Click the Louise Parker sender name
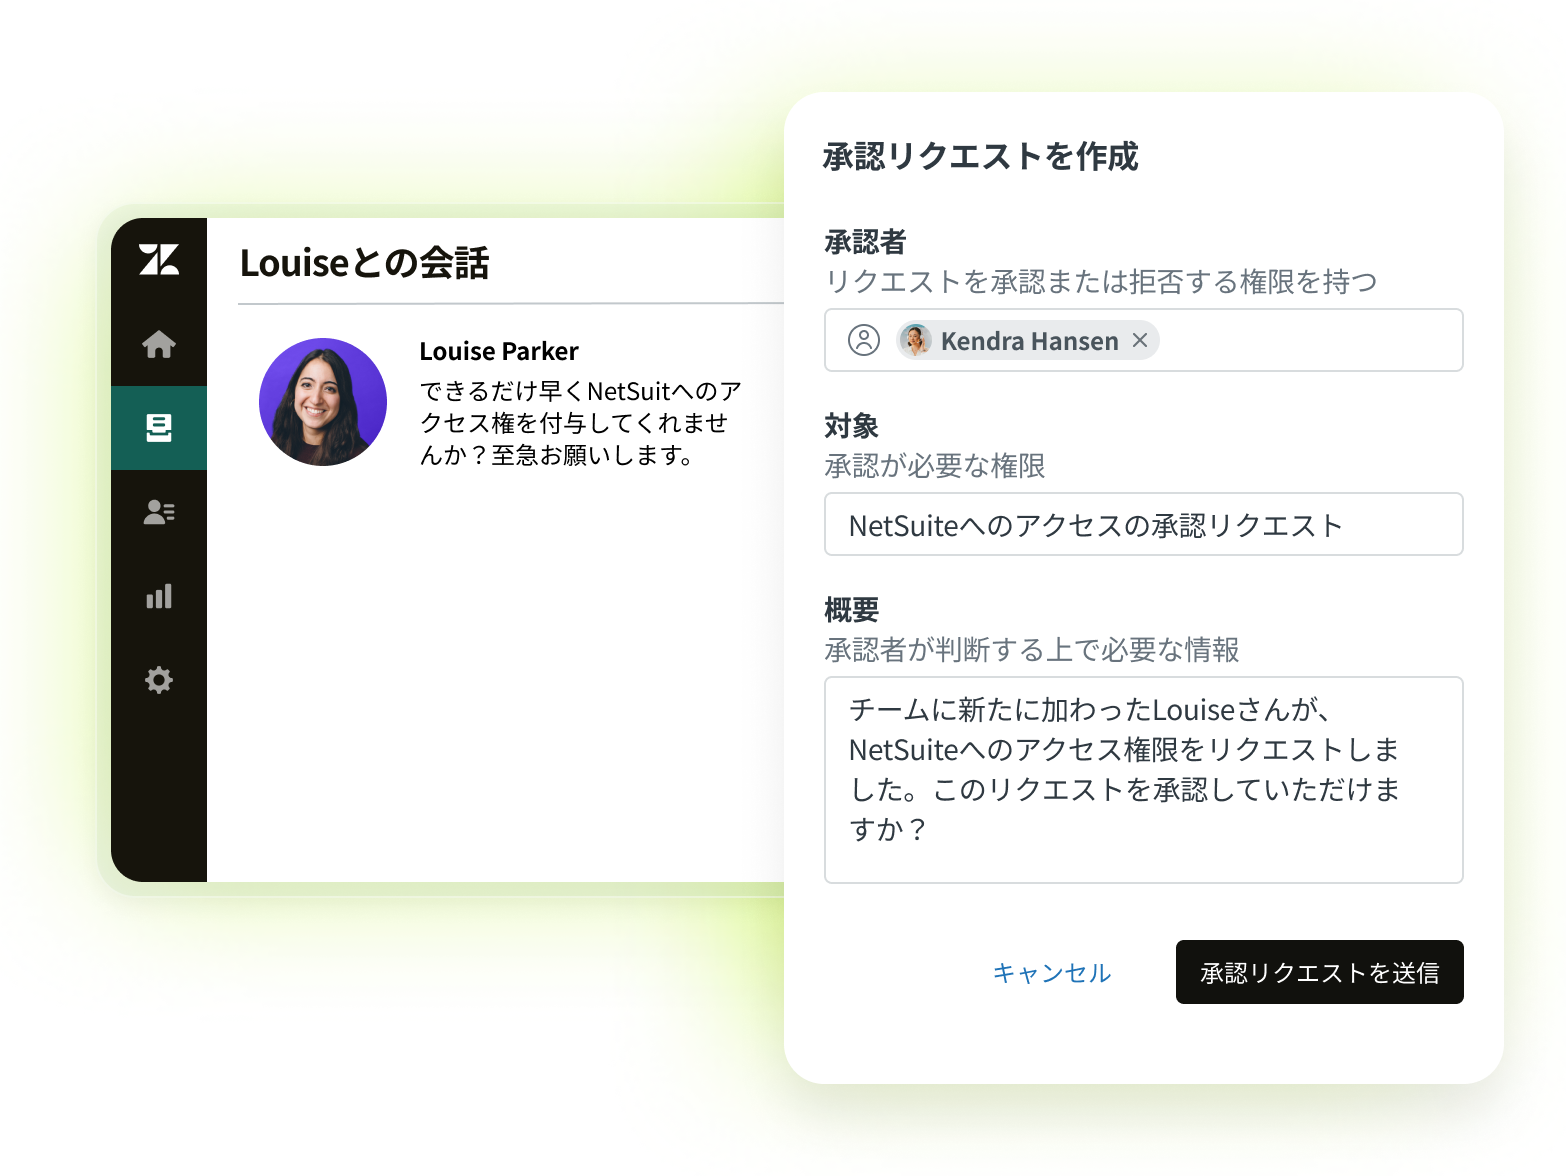1566x1176 pixels. [499, 352]
